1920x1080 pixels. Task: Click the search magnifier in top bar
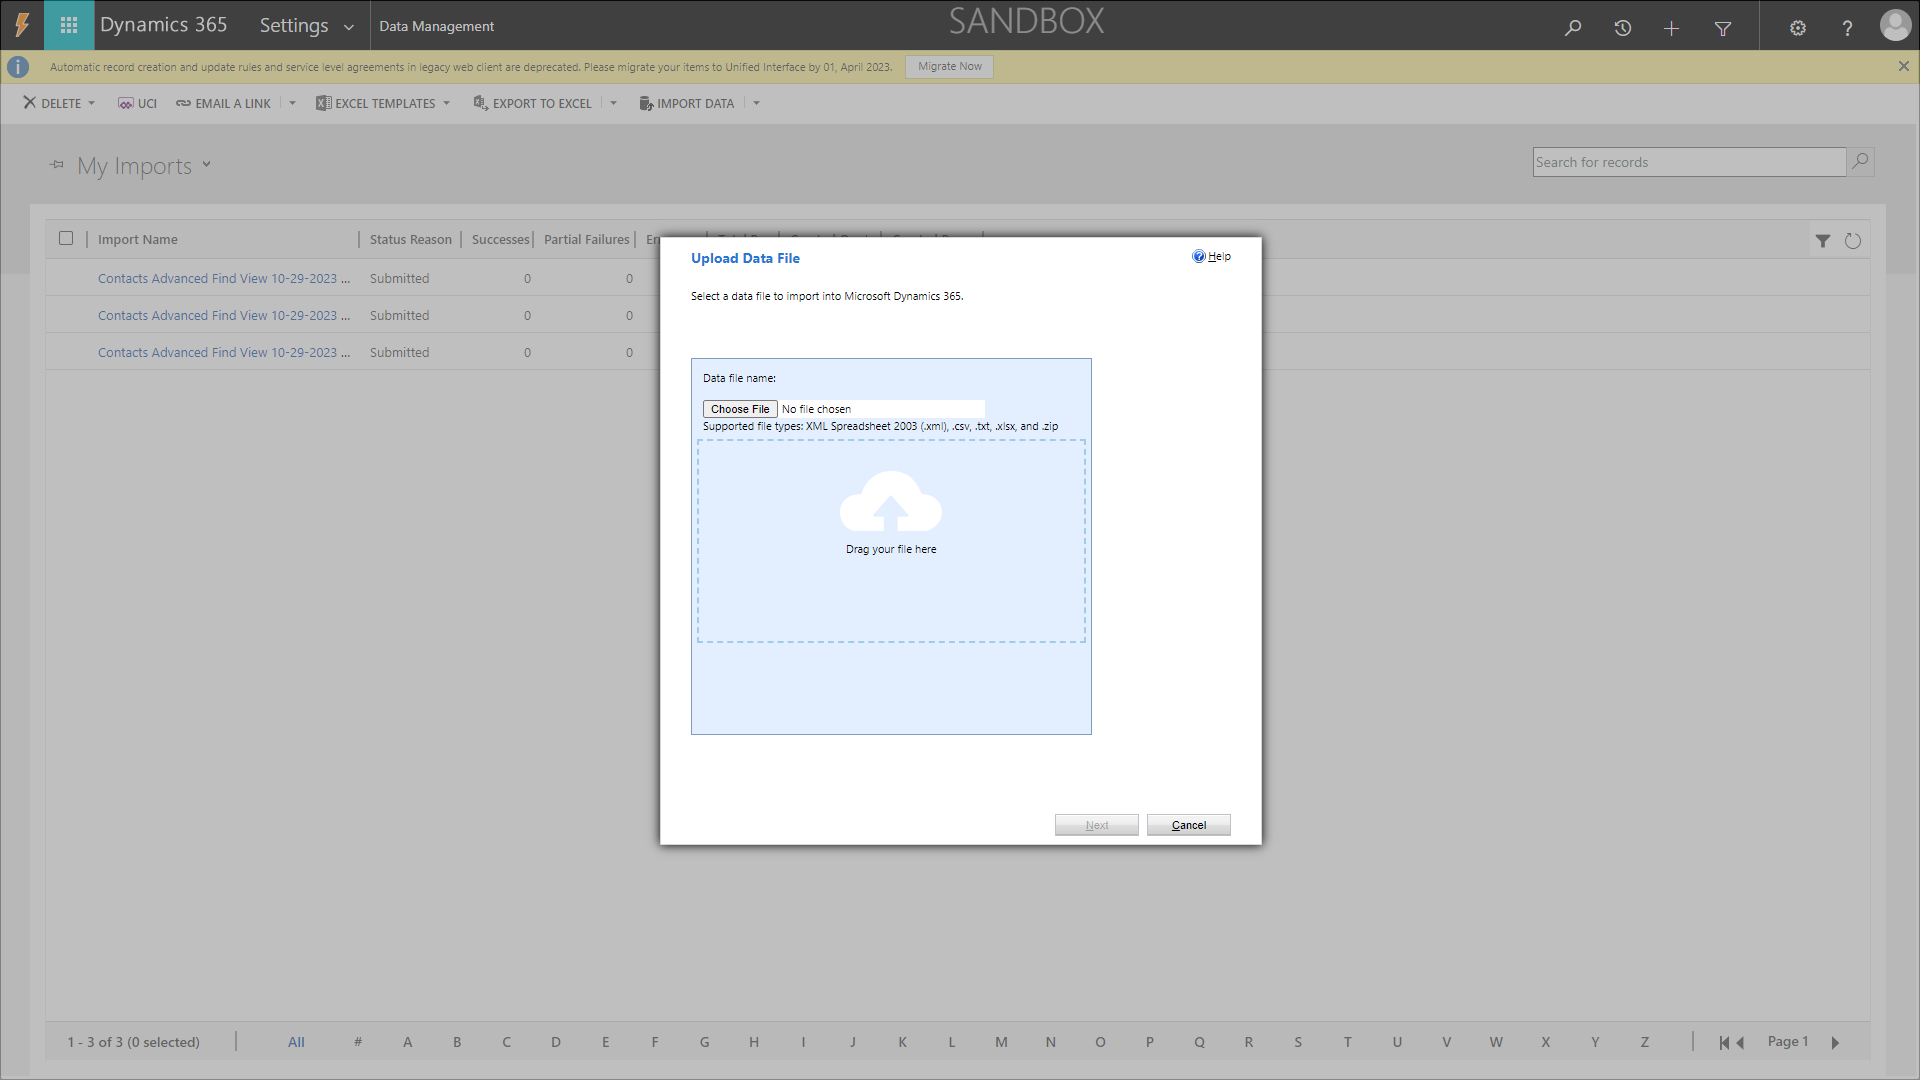pyautogui.click(x=1573, y=27)
